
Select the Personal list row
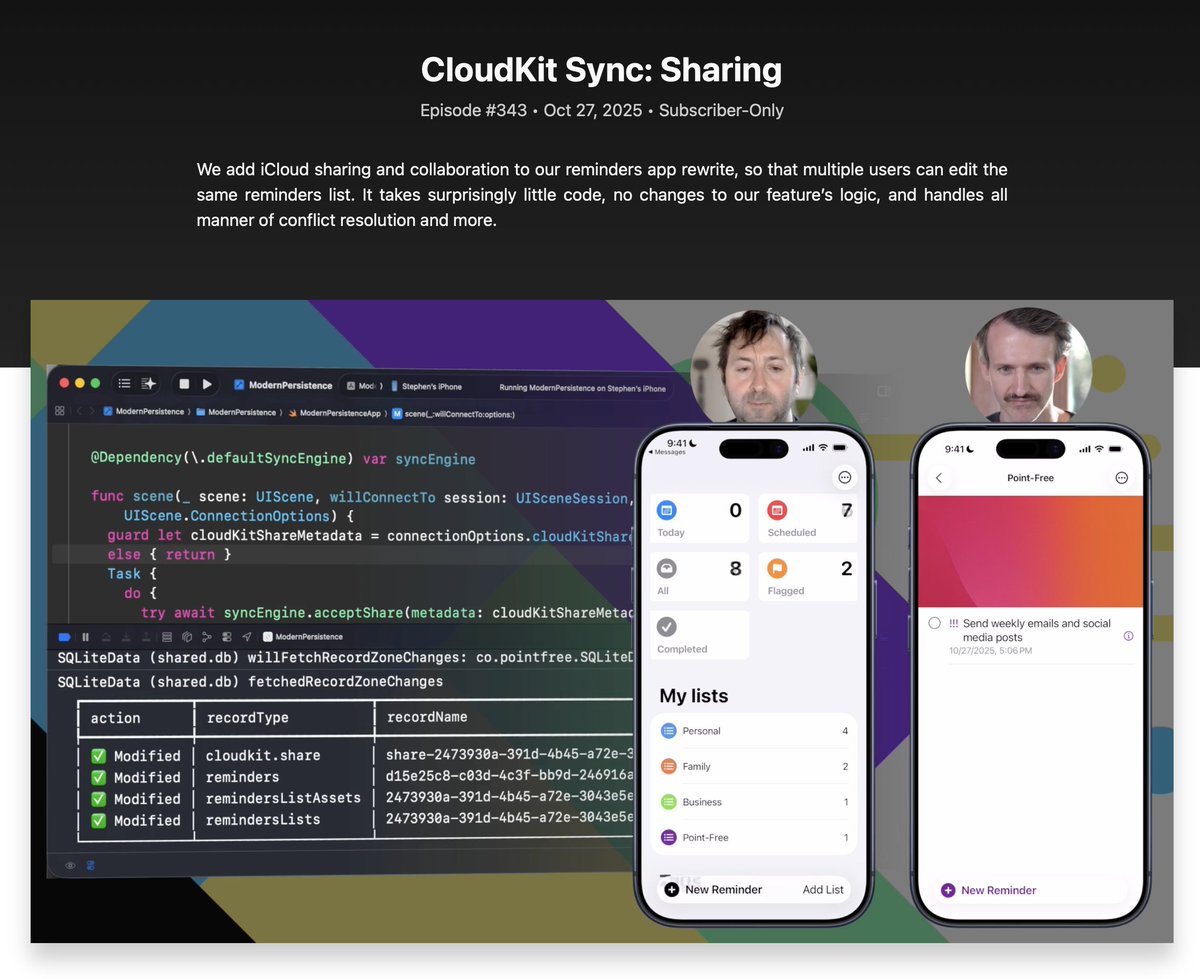coord(754,731)
